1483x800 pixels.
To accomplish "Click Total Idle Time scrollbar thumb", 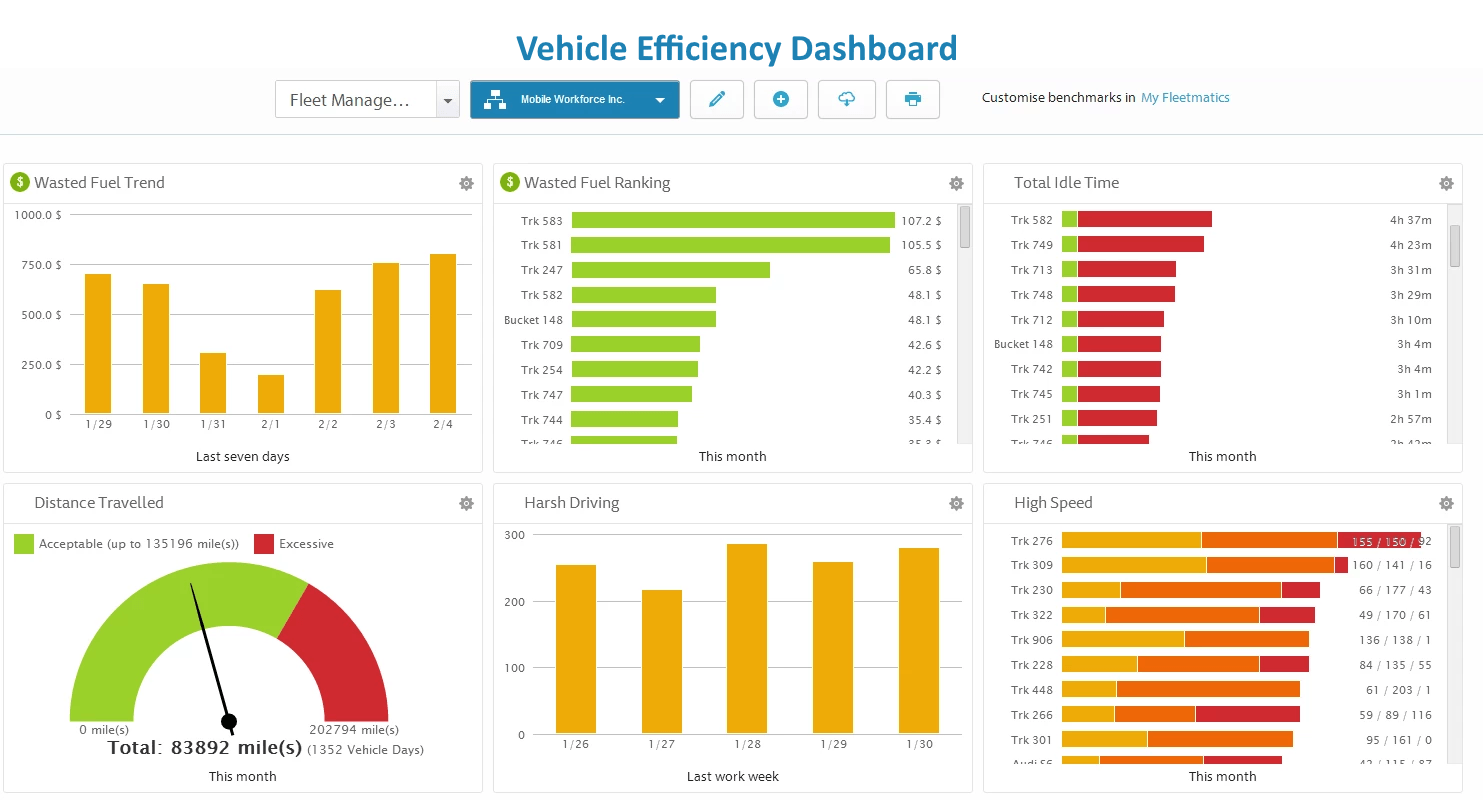I will 1455,246.
